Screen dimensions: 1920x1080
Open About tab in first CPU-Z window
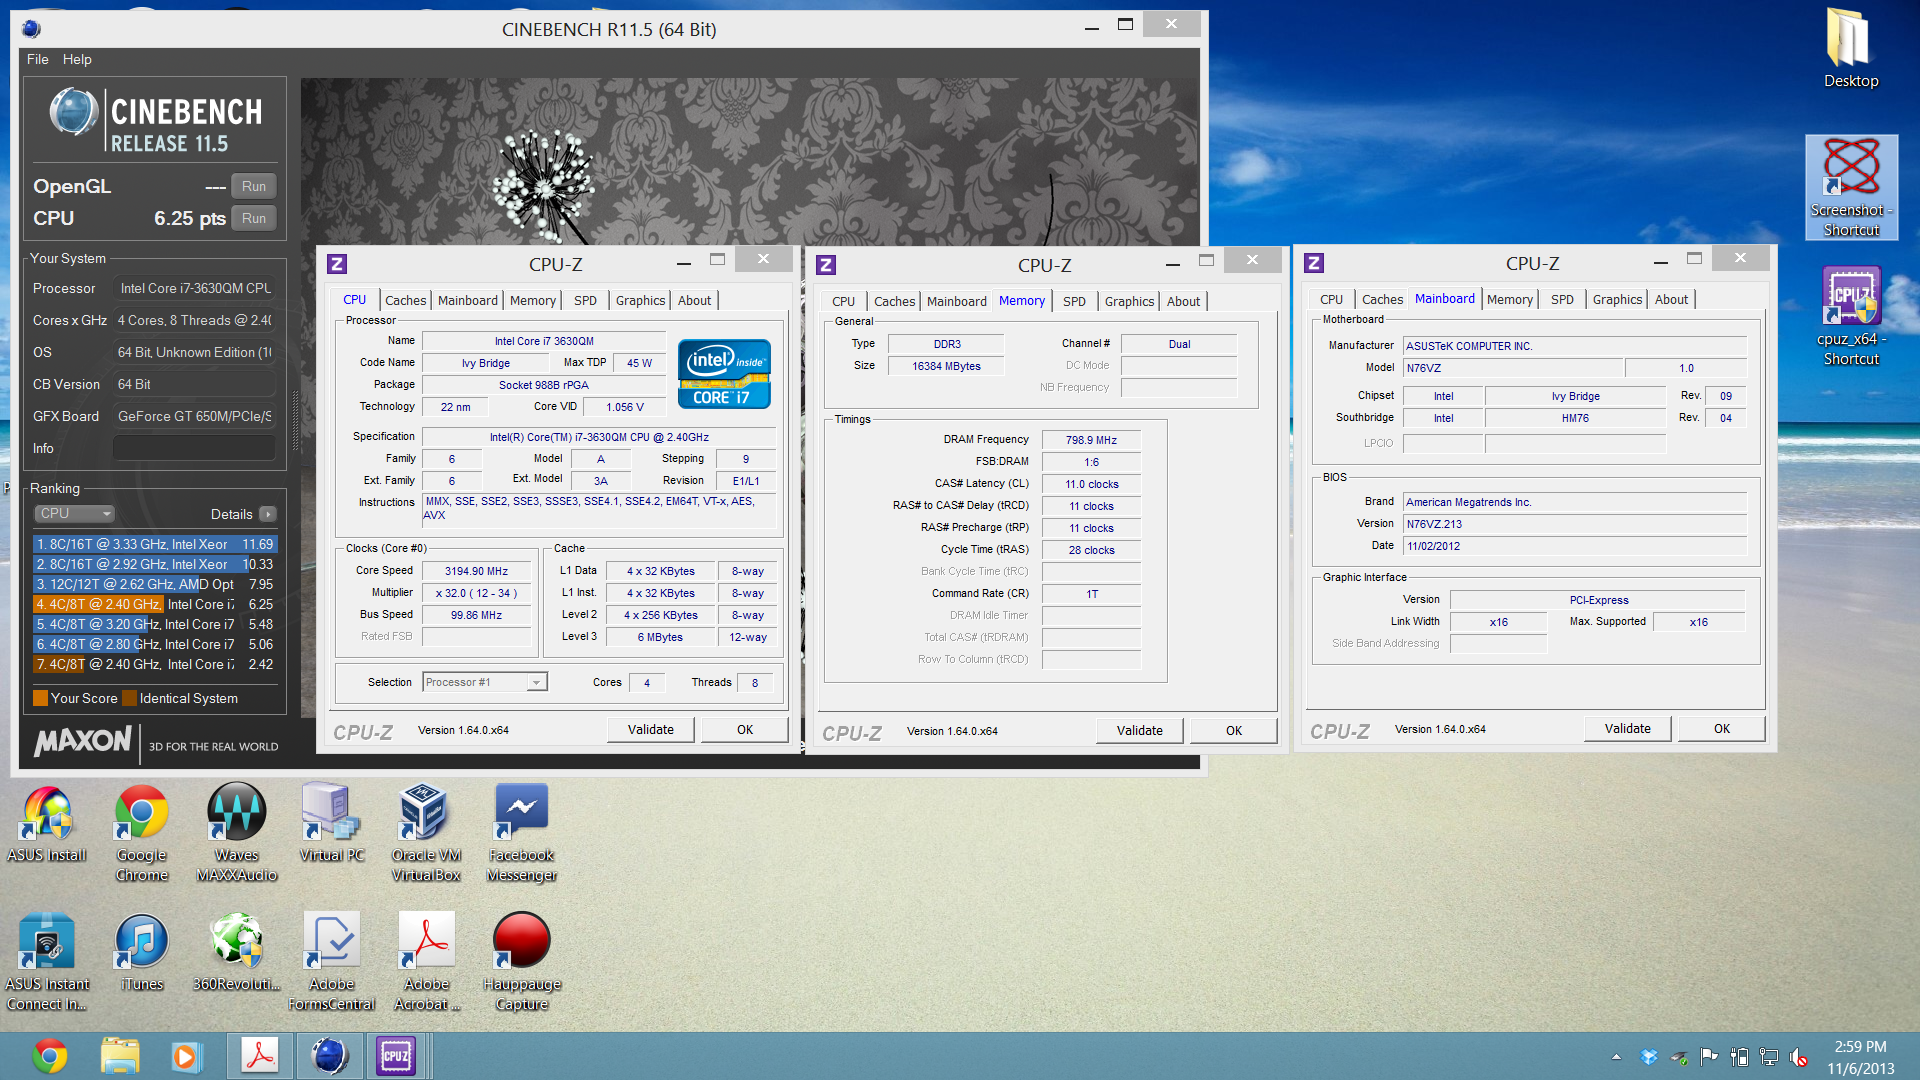click(x=694, y=300)
